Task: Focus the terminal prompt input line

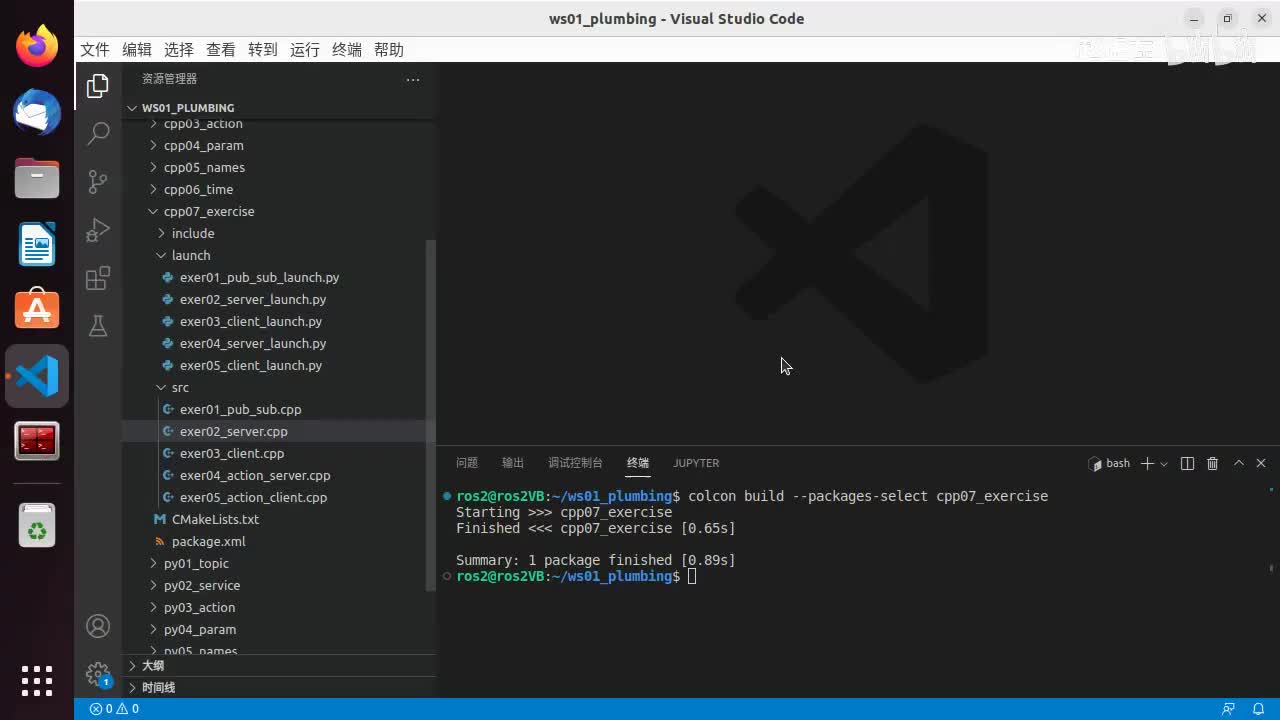Action: (692, 576)
